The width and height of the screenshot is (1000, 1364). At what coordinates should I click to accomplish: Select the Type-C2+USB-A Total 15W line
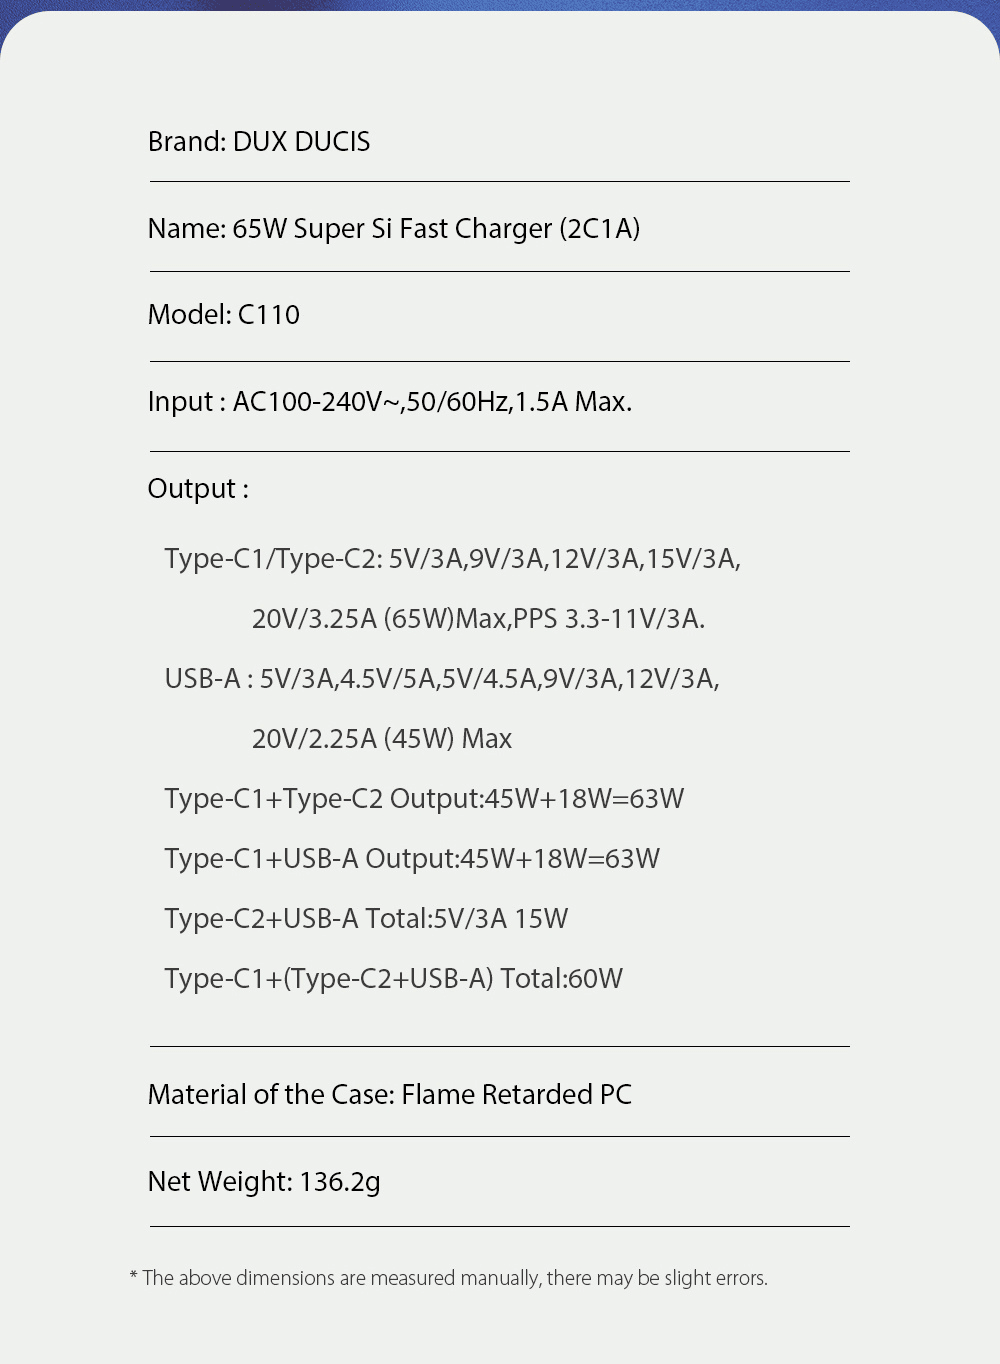coord(366,919)
